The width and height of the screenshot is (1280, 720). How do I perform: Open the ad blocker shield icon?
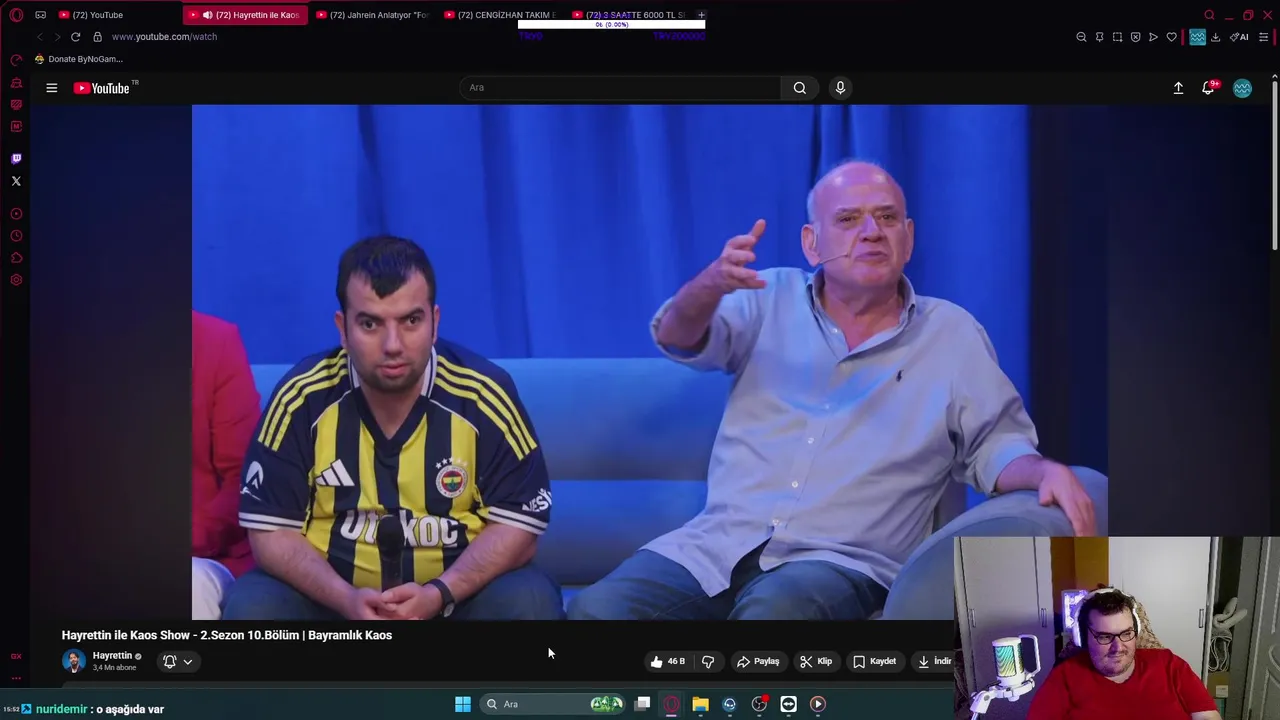(x=1135, y=37)
